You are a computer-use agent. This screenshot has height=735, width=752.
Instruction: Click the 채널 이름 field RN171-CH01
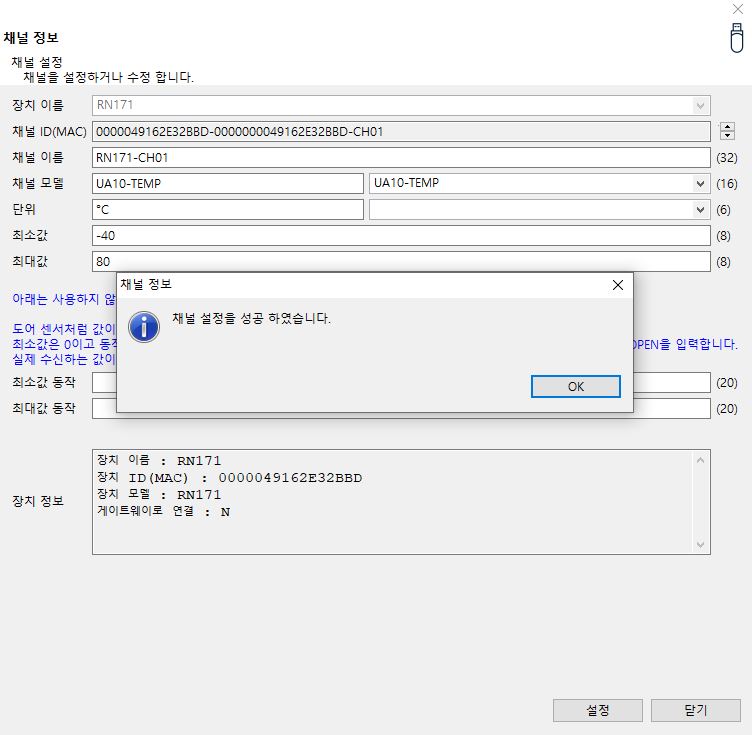[x=401, y=157]
